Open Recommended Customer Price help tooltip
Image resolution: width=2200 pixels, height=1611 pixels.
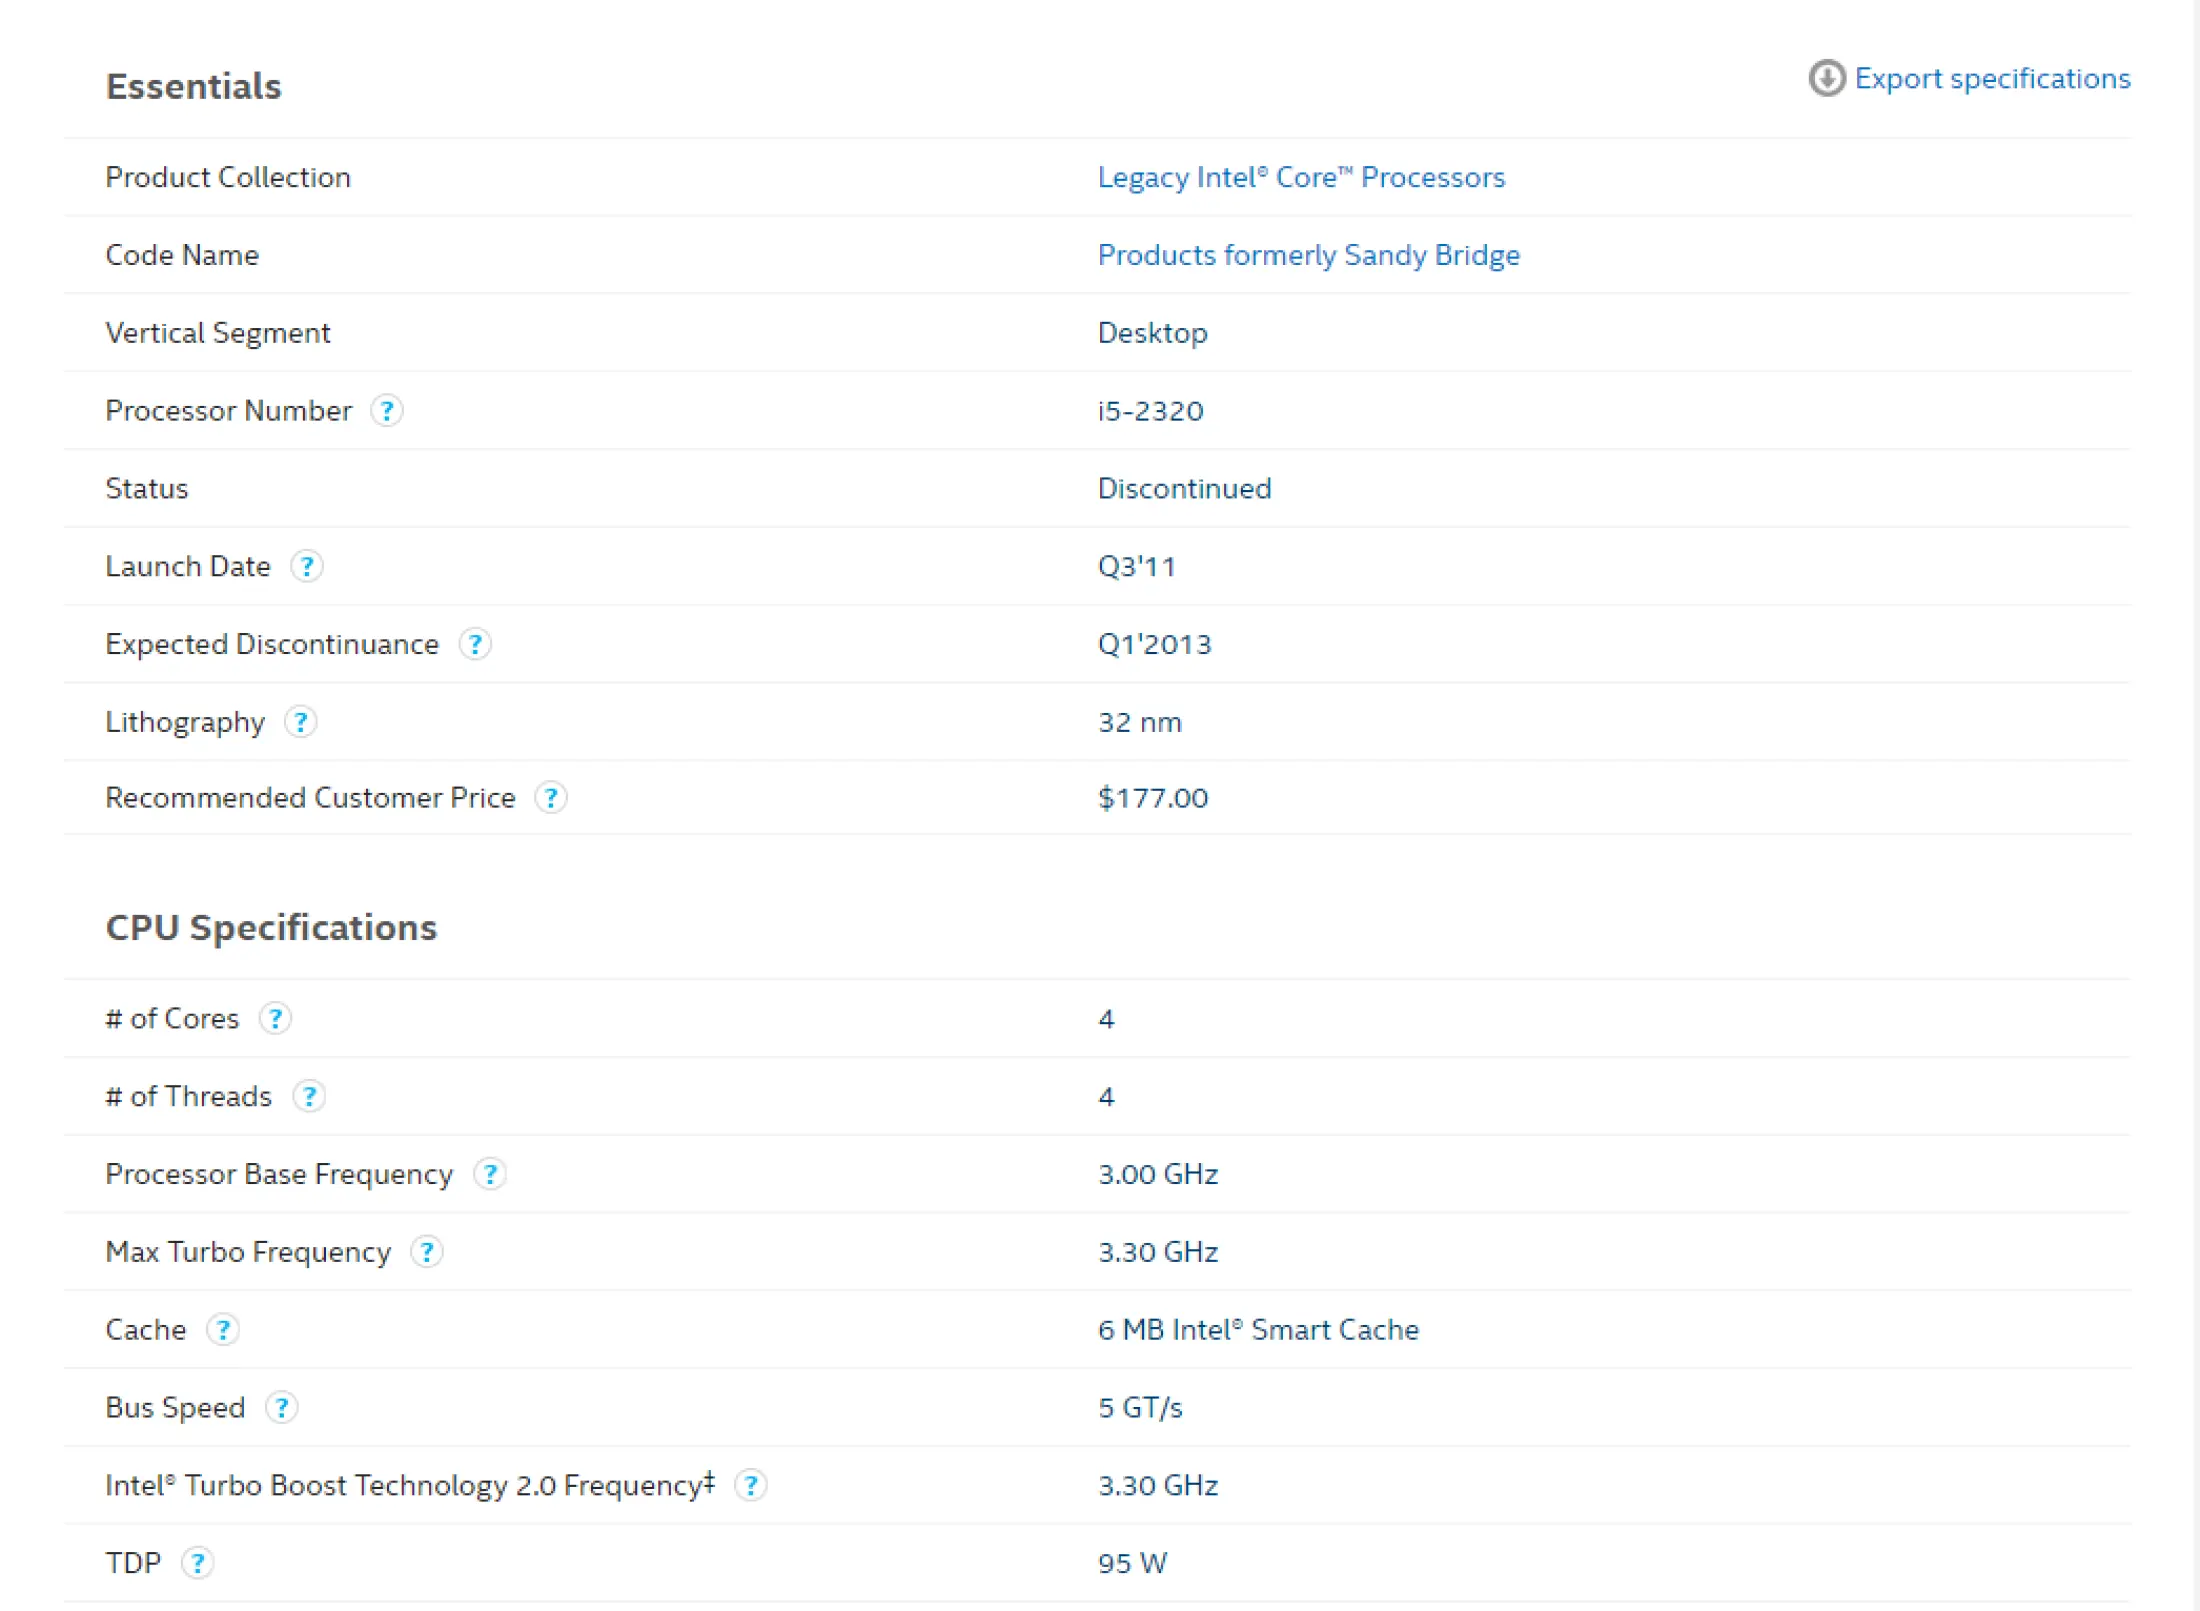(x=551, y=798)
